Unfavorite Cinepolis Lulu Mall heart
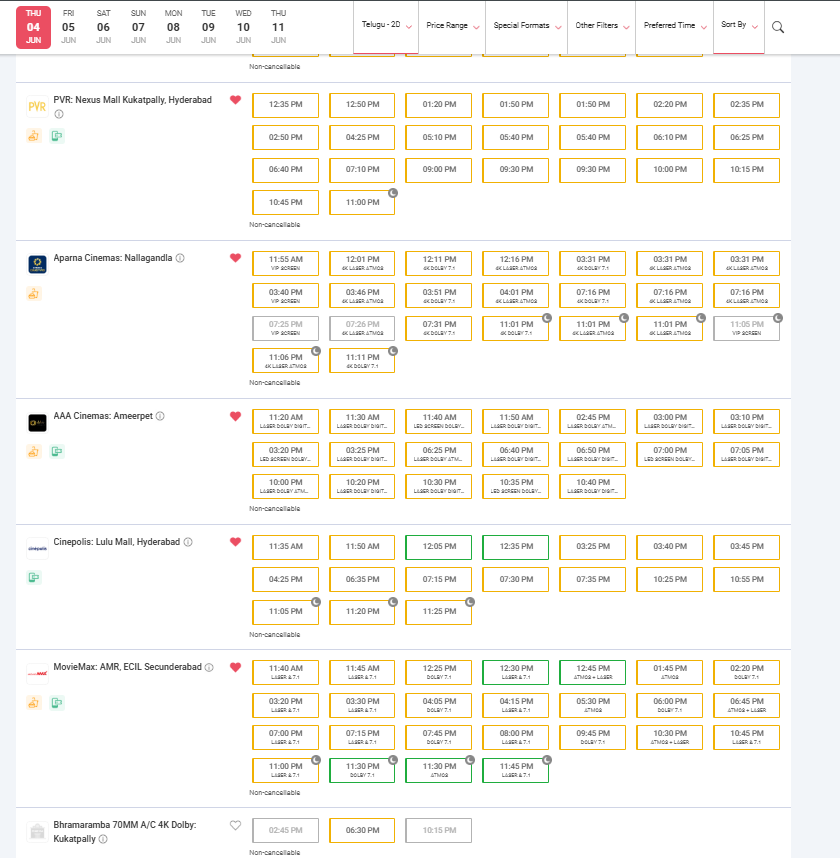Screen dimensions: 840x858 [x=235, y=542]
